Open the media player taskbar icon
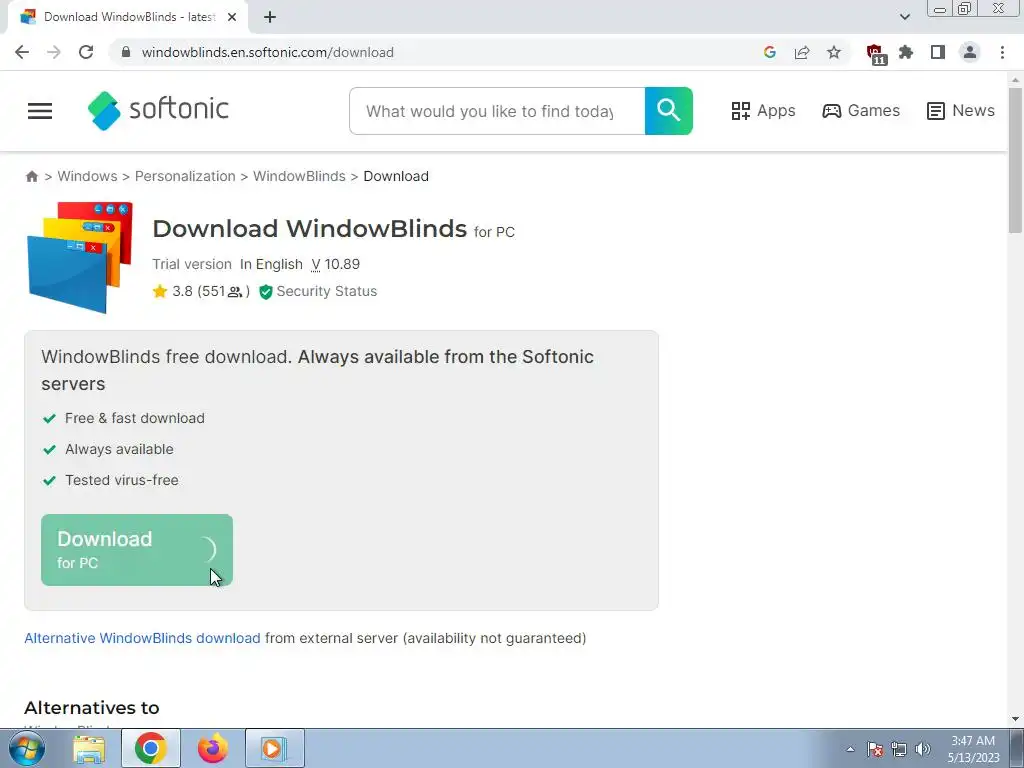The width and height of the screenshot is (1024, 768). pyautogui.click(x=274, y=749)
